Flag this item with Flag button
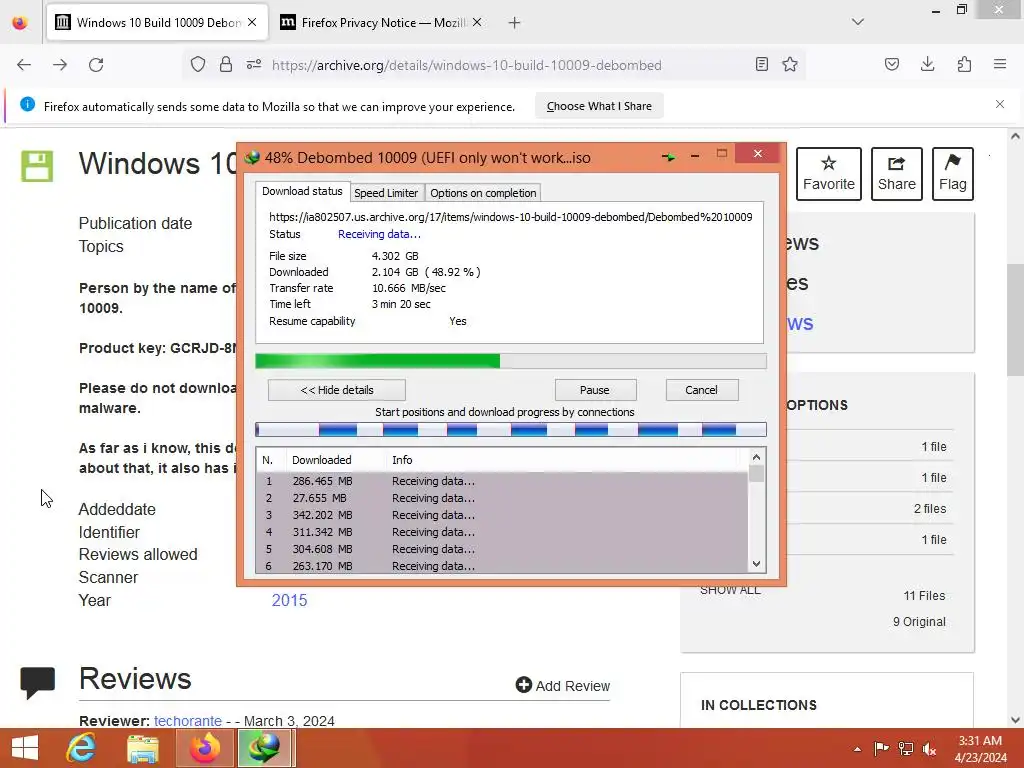 click(953, 174)
